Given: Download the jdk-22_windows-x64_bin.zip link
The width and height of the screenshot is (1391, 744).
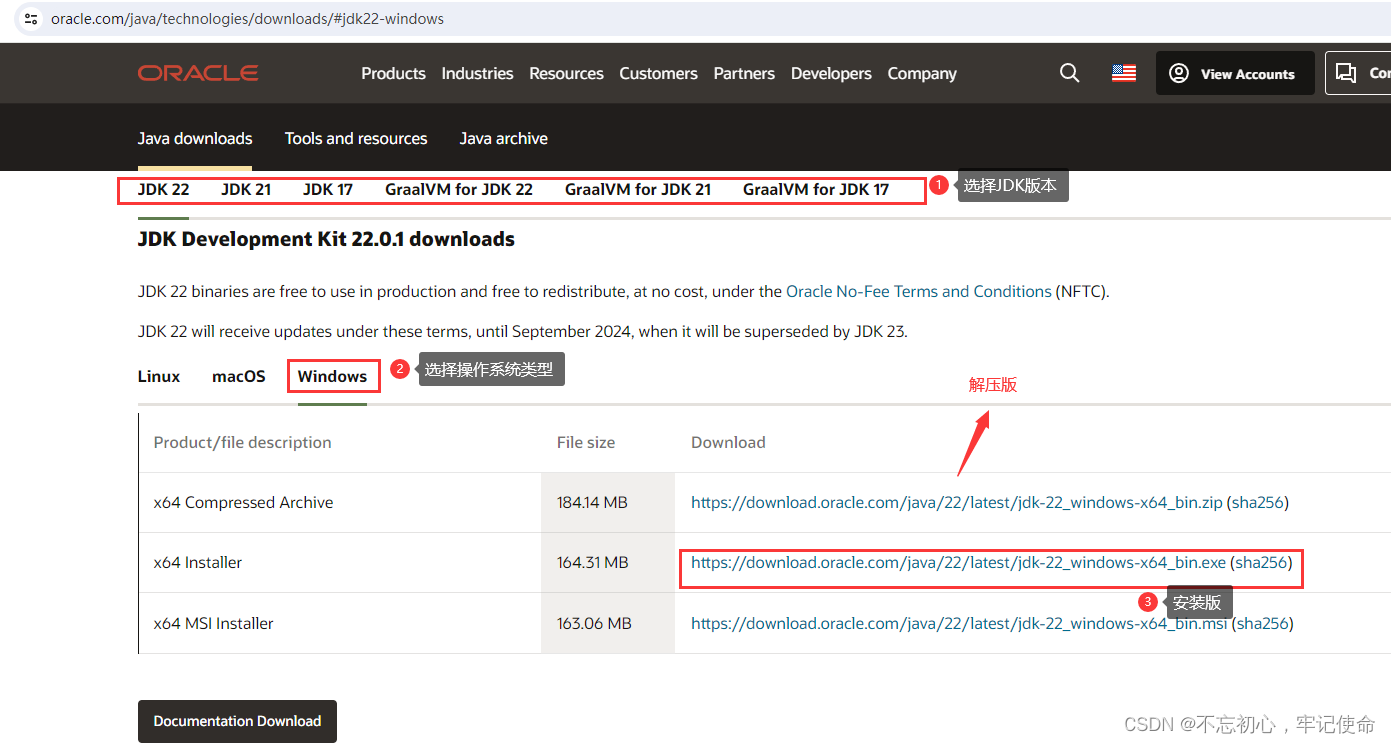Looking at the screenshot, I should 957,502.
